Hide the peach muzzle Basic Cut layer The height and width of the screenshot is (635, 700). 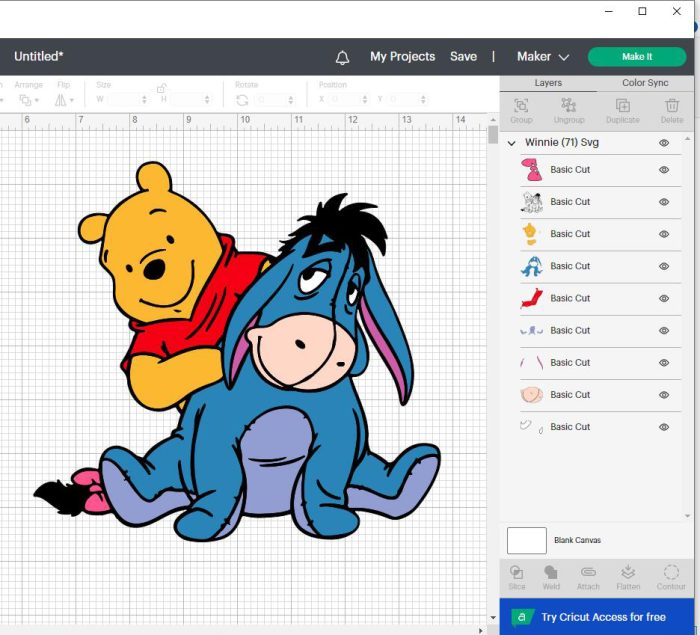pos(664,395)
